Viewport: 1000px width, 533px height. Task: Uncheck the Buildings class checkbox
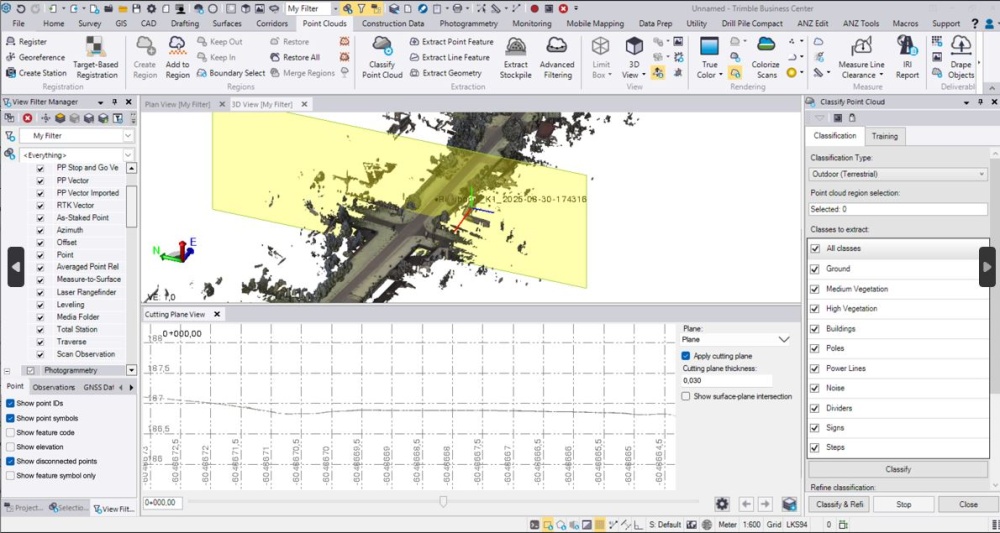(815, 329)
